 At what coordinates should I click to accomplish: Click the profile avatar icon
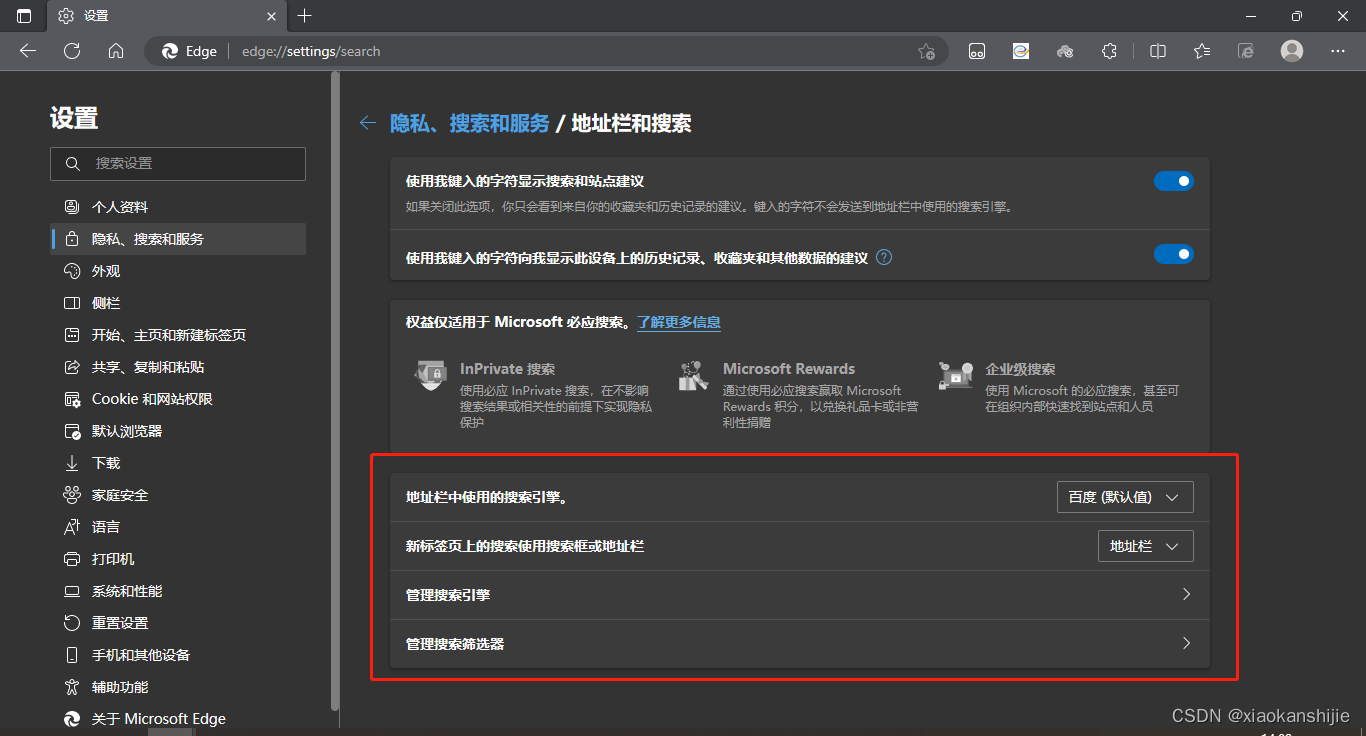click(x=1292, y=51)
